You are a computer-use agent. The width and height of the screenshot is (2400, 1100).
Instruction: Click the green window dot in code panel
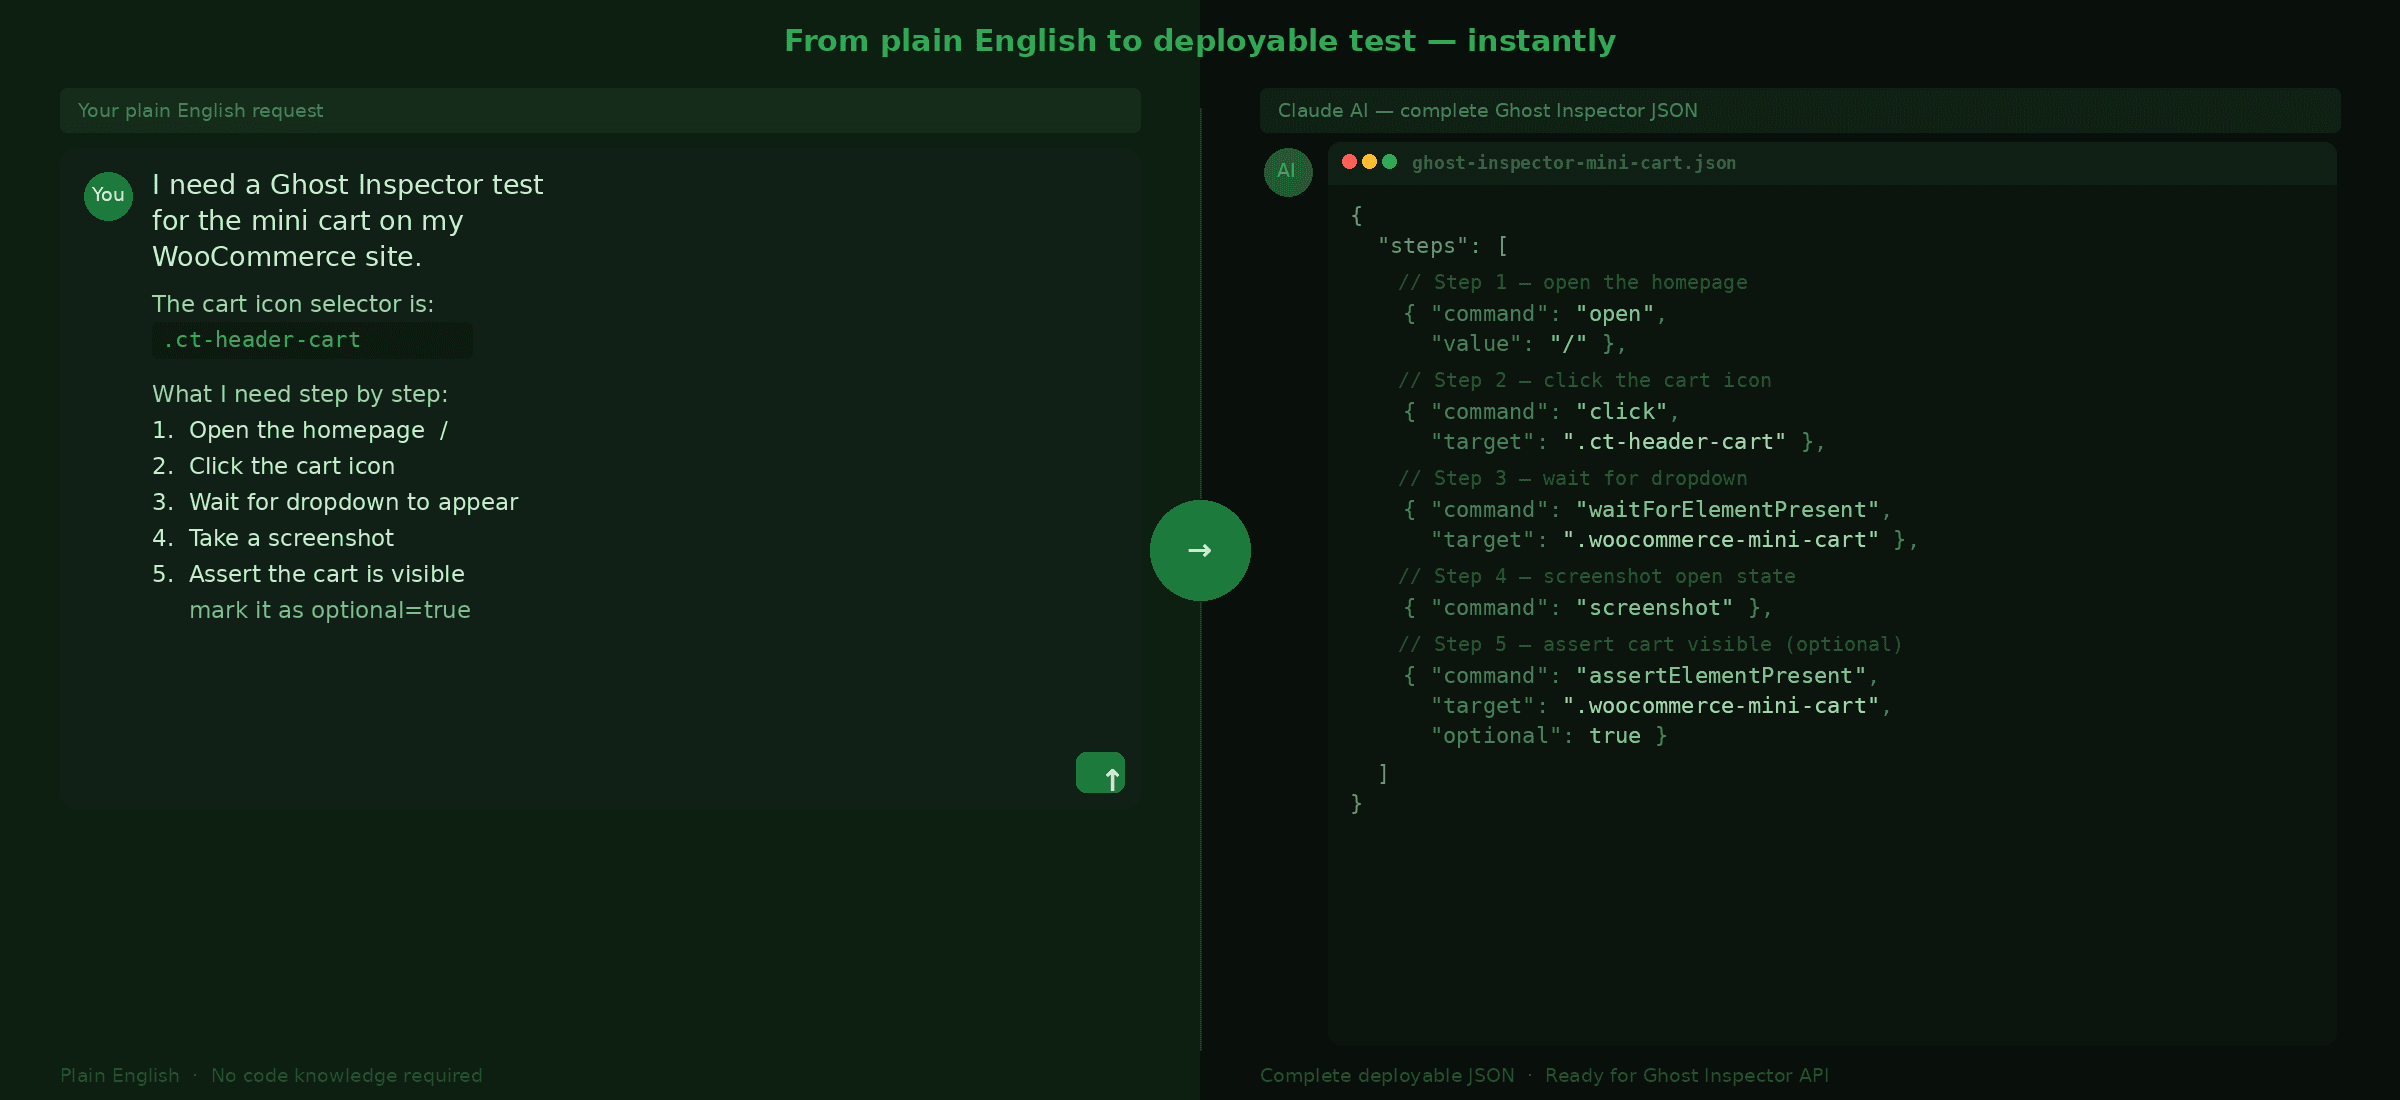pos(1389,162)
